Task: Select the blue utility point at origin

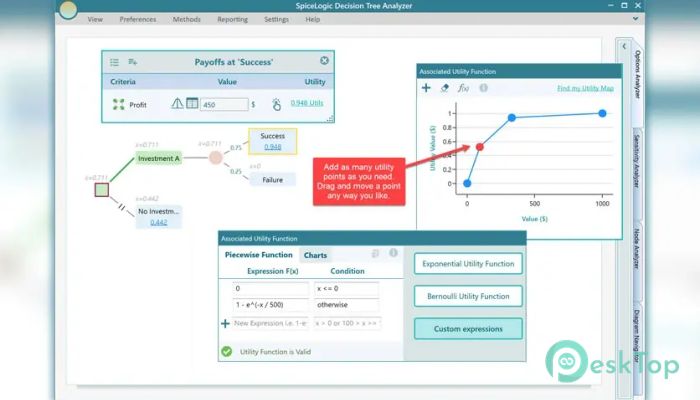Action: [x=467, y=183]
